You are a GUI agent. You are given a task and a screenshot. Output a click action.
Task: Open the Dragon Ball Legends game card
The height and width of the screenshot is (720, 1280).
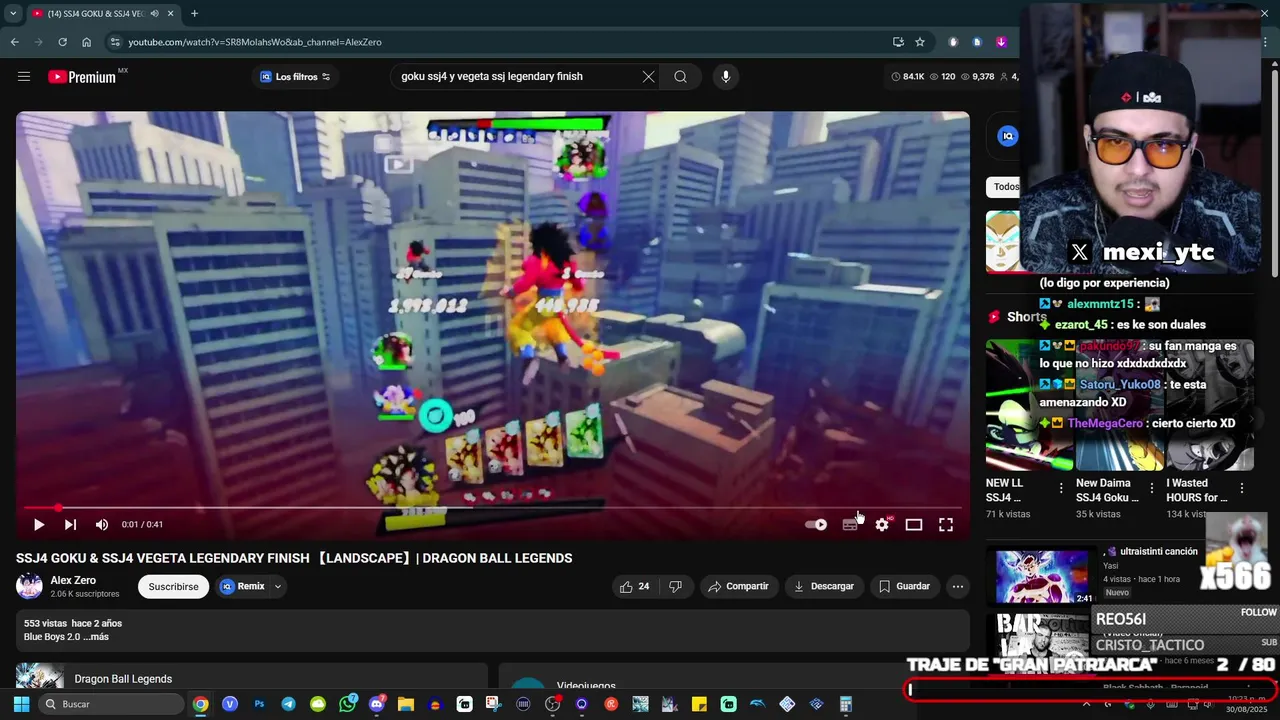pos(251,676)
